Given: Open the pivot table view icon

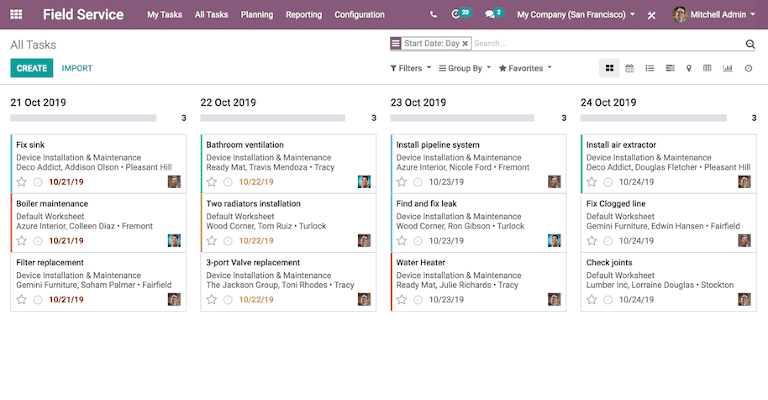Looking at the screenshot, I should 707,69.
